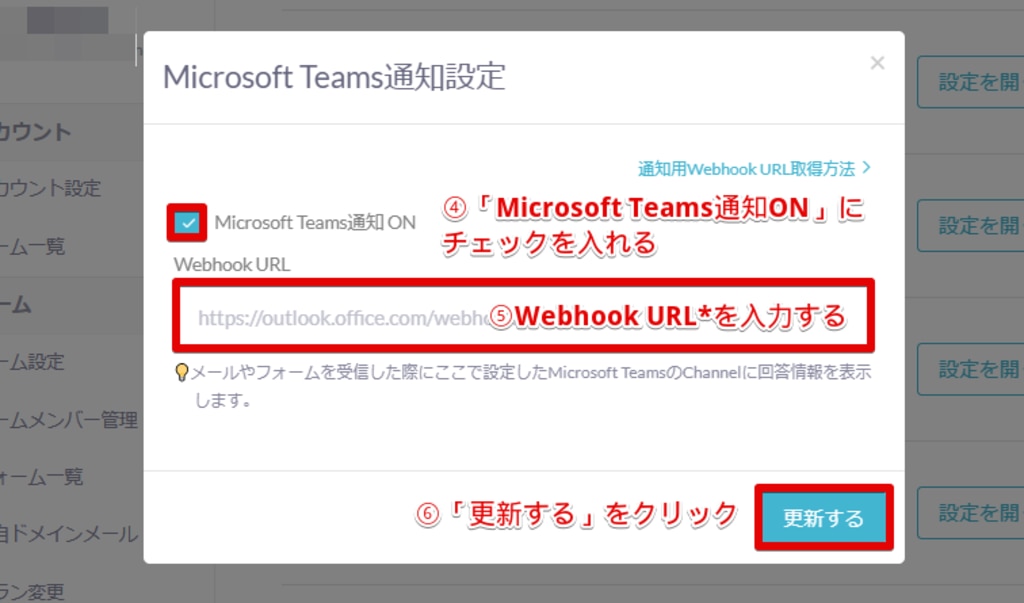Go to チームメンバー管理 in the sidebar
Viewport: 1024px width, 603px height.
(69, 419)
